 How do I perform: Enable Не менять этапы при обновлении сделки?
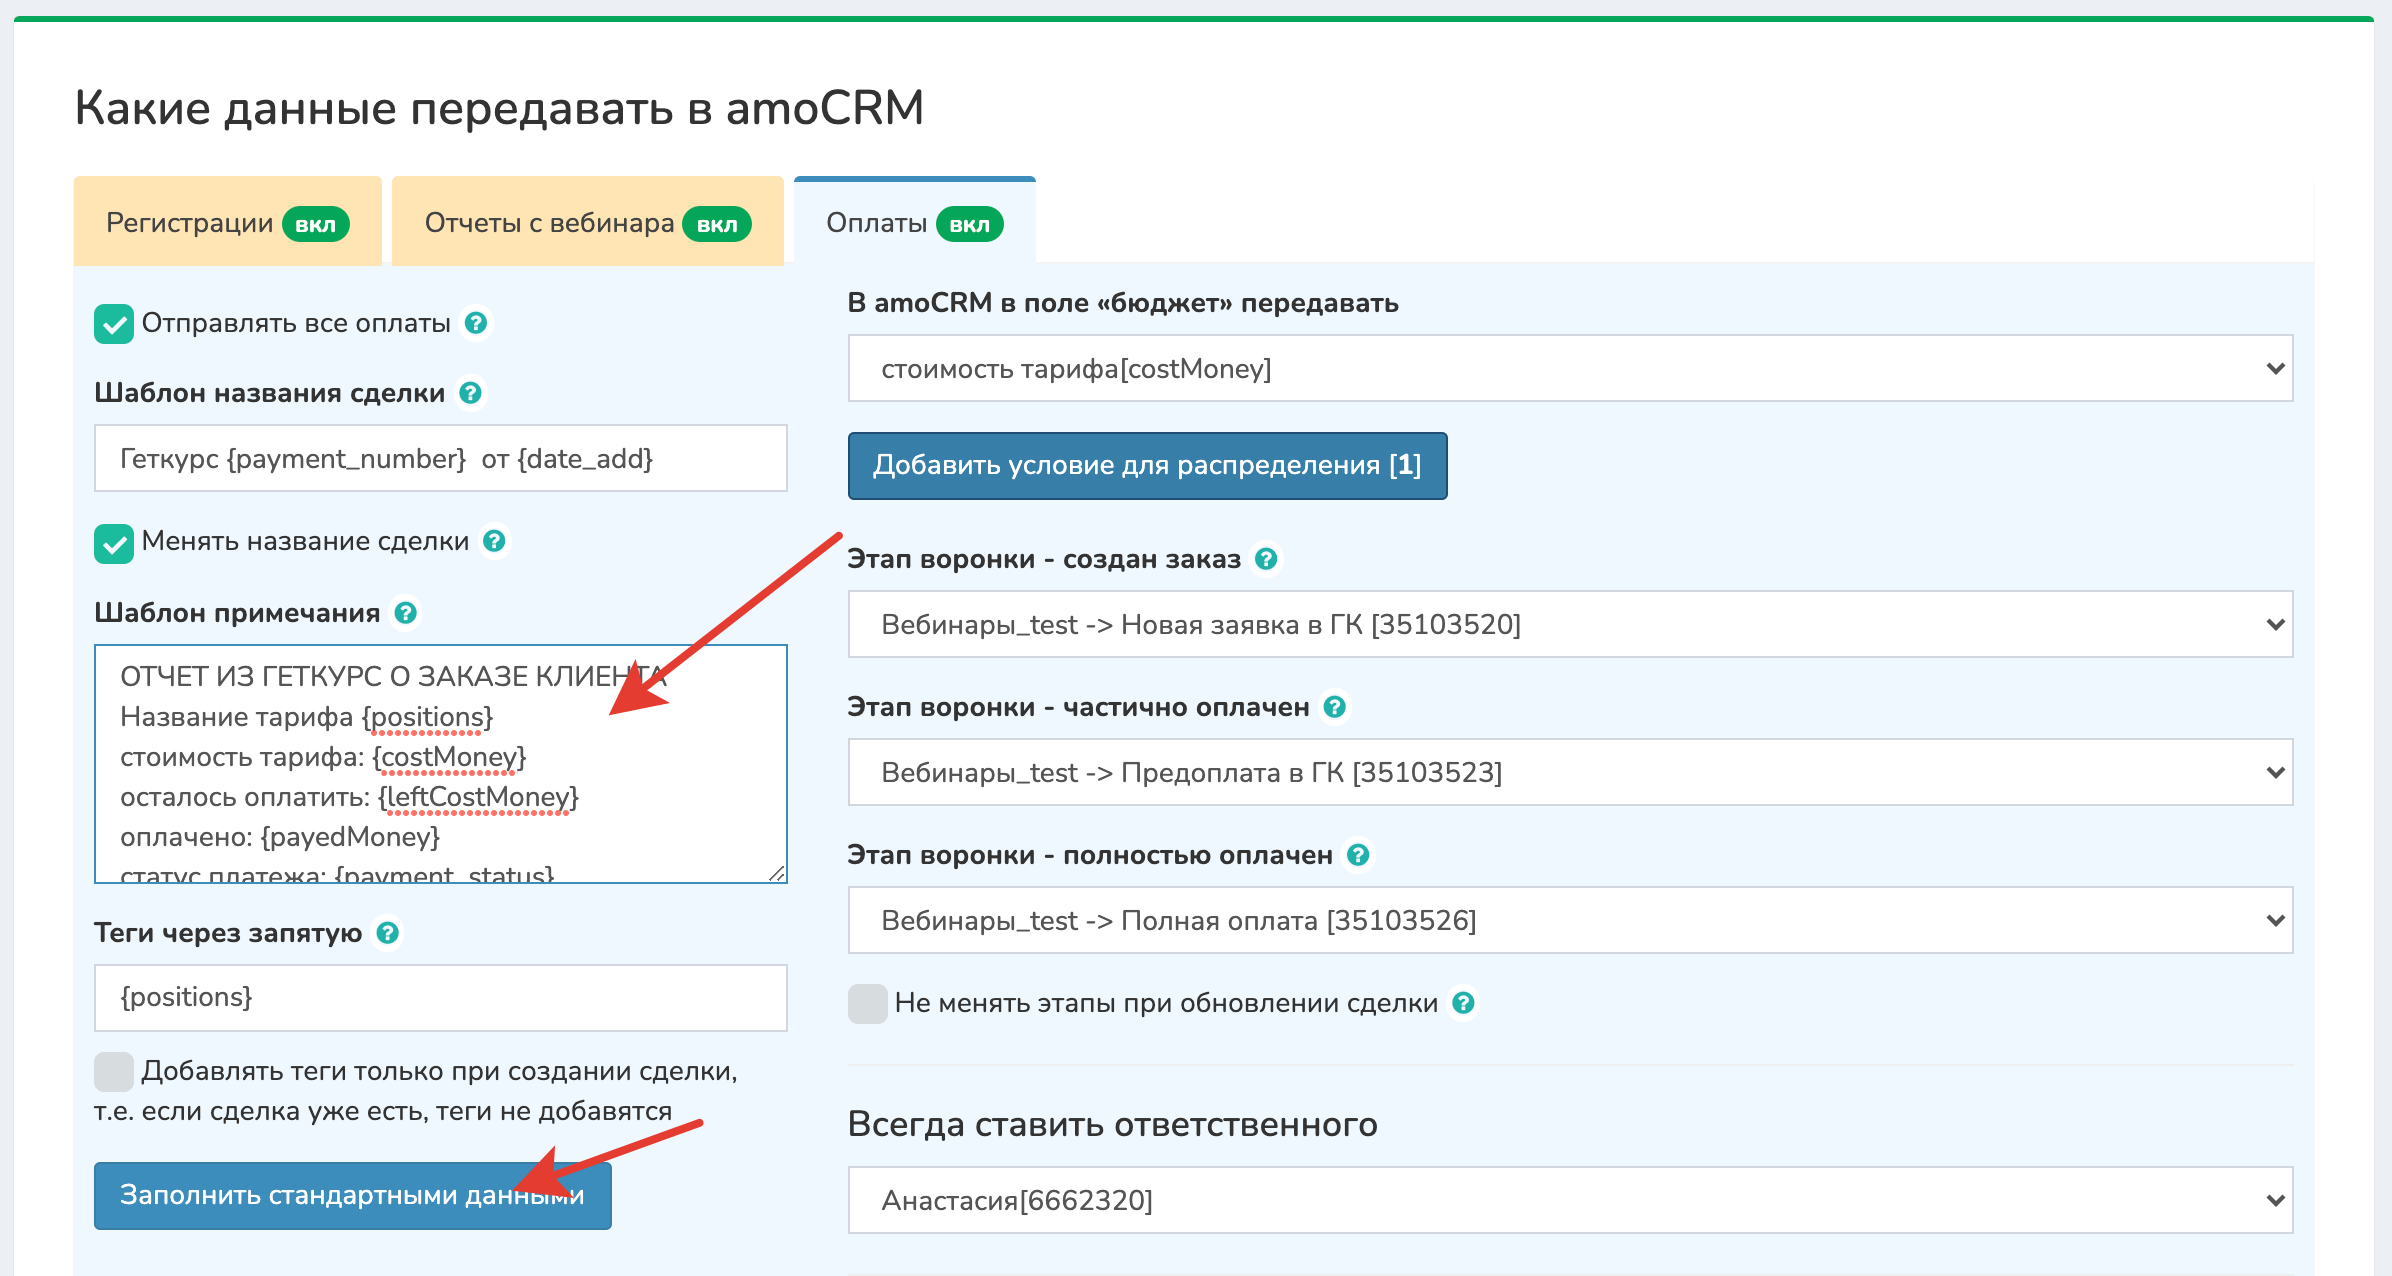[x=868, y=1004]
